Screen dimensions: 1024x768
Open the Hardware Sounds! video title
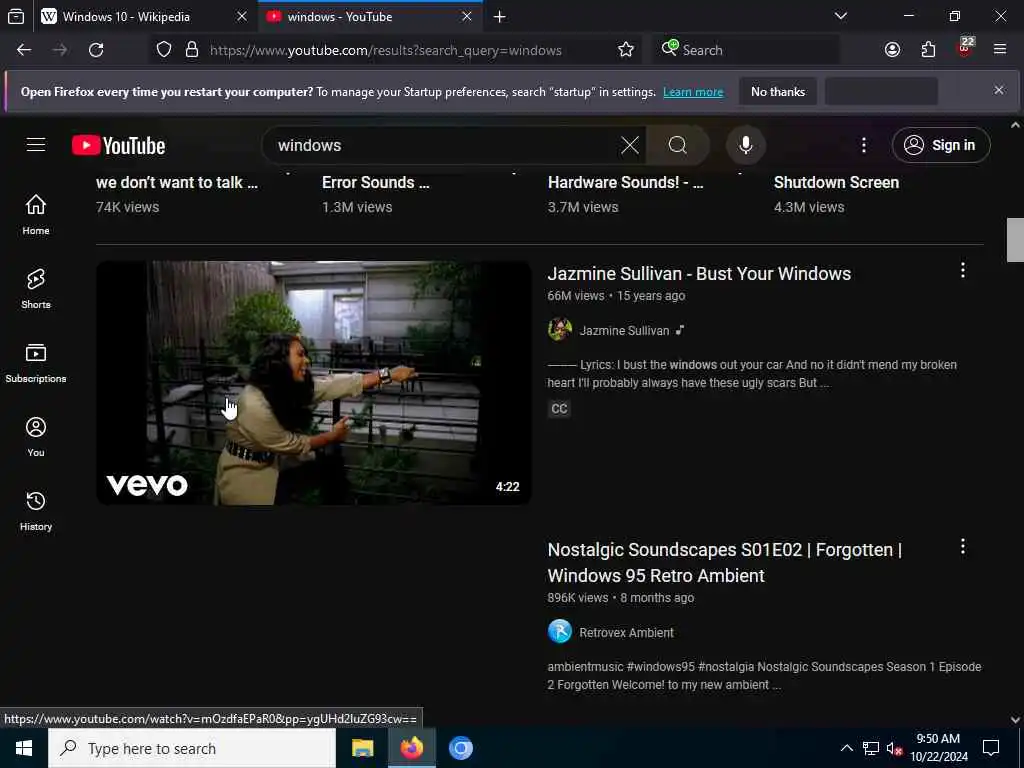(x=625, y=182)
